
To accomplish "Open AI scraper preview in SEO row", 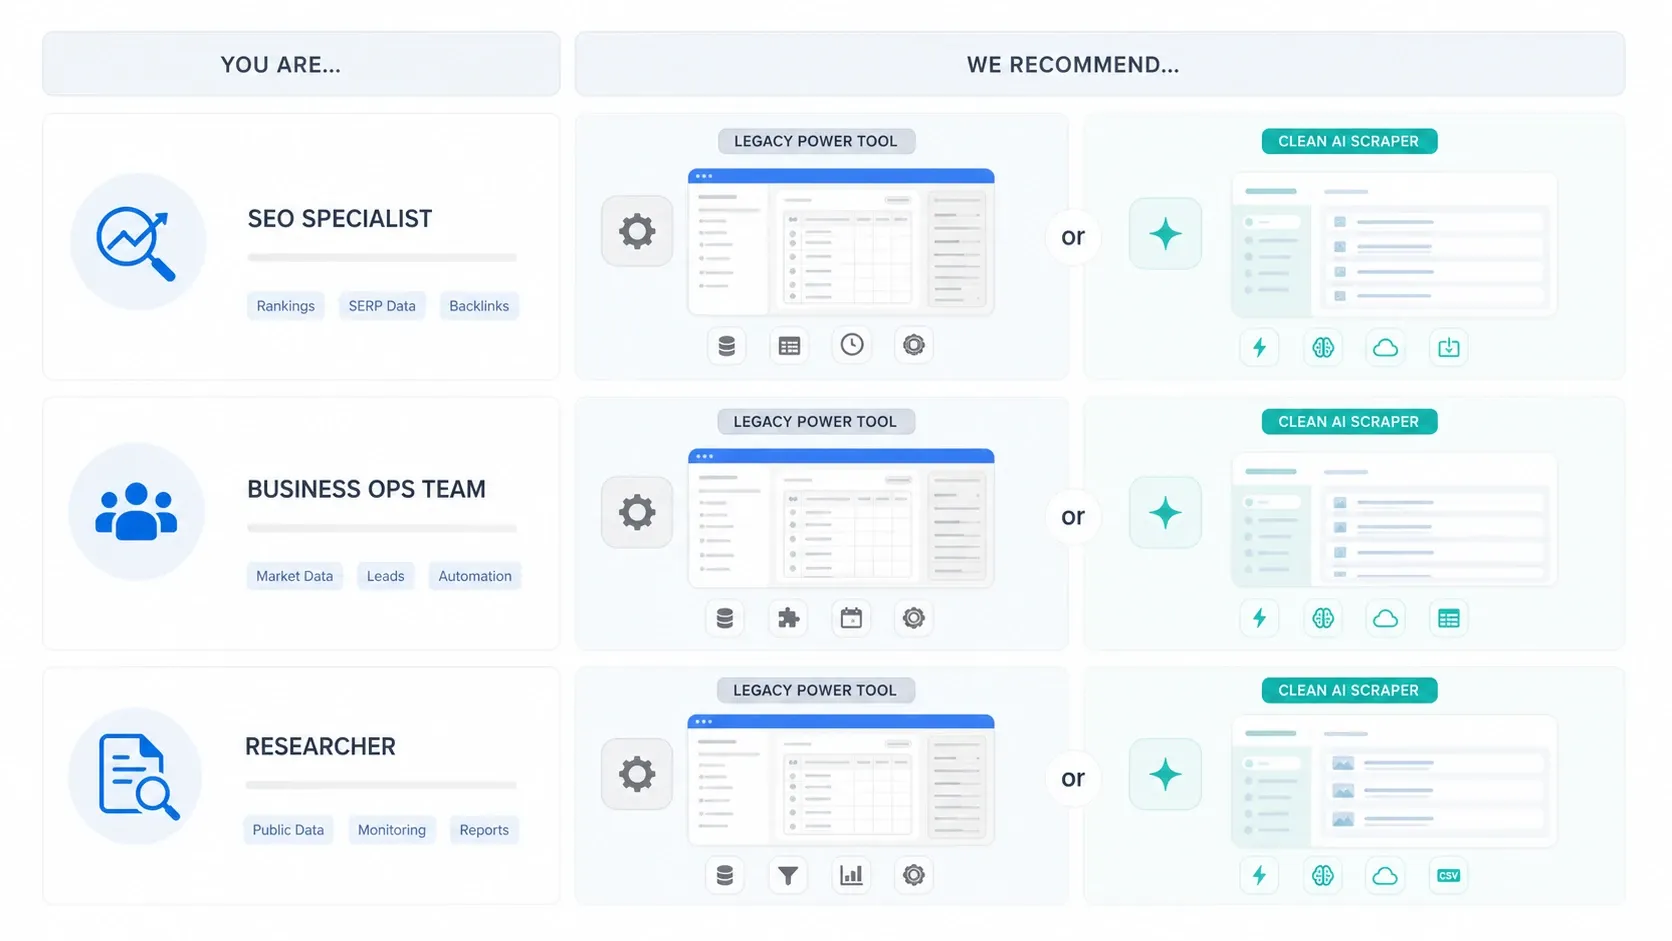I will 1394,245.
